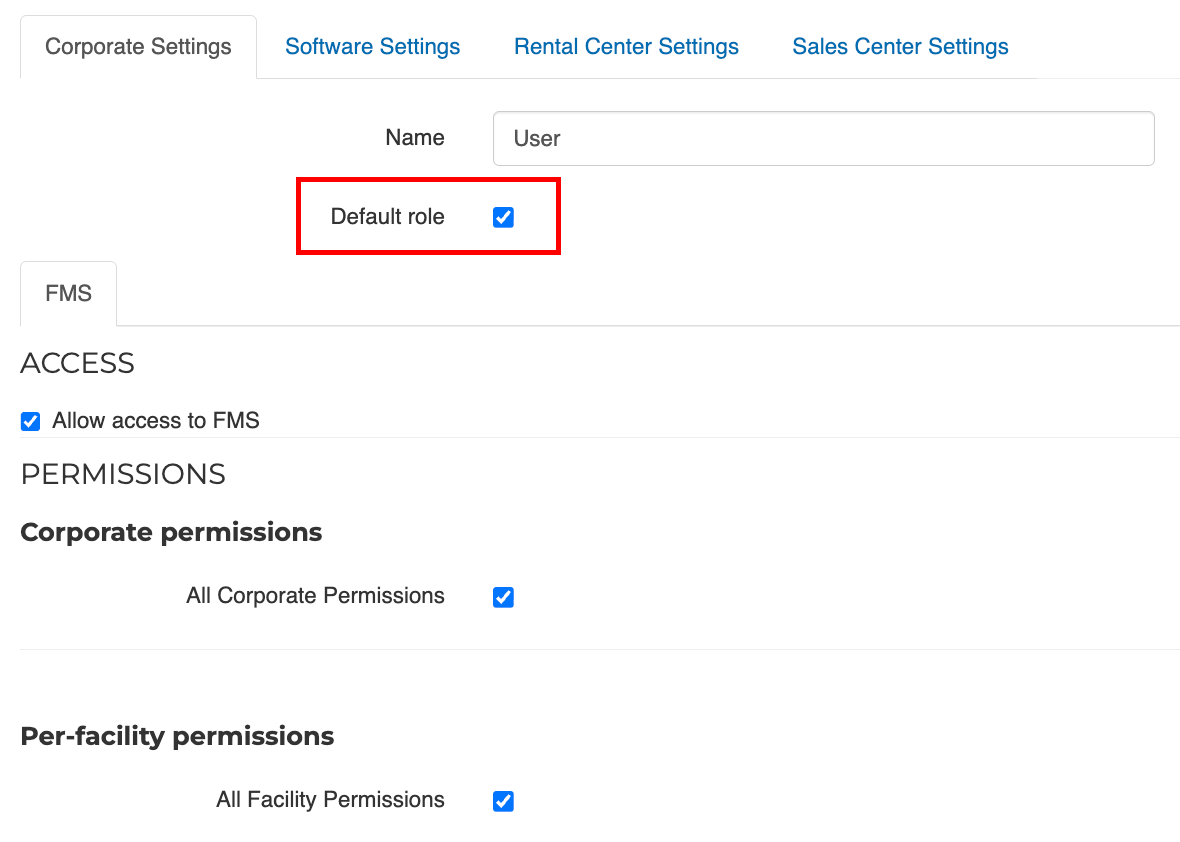Click the divider below All Corporate Permissions
This screenshot has height=842, width=1180.
tap(600, 650)
